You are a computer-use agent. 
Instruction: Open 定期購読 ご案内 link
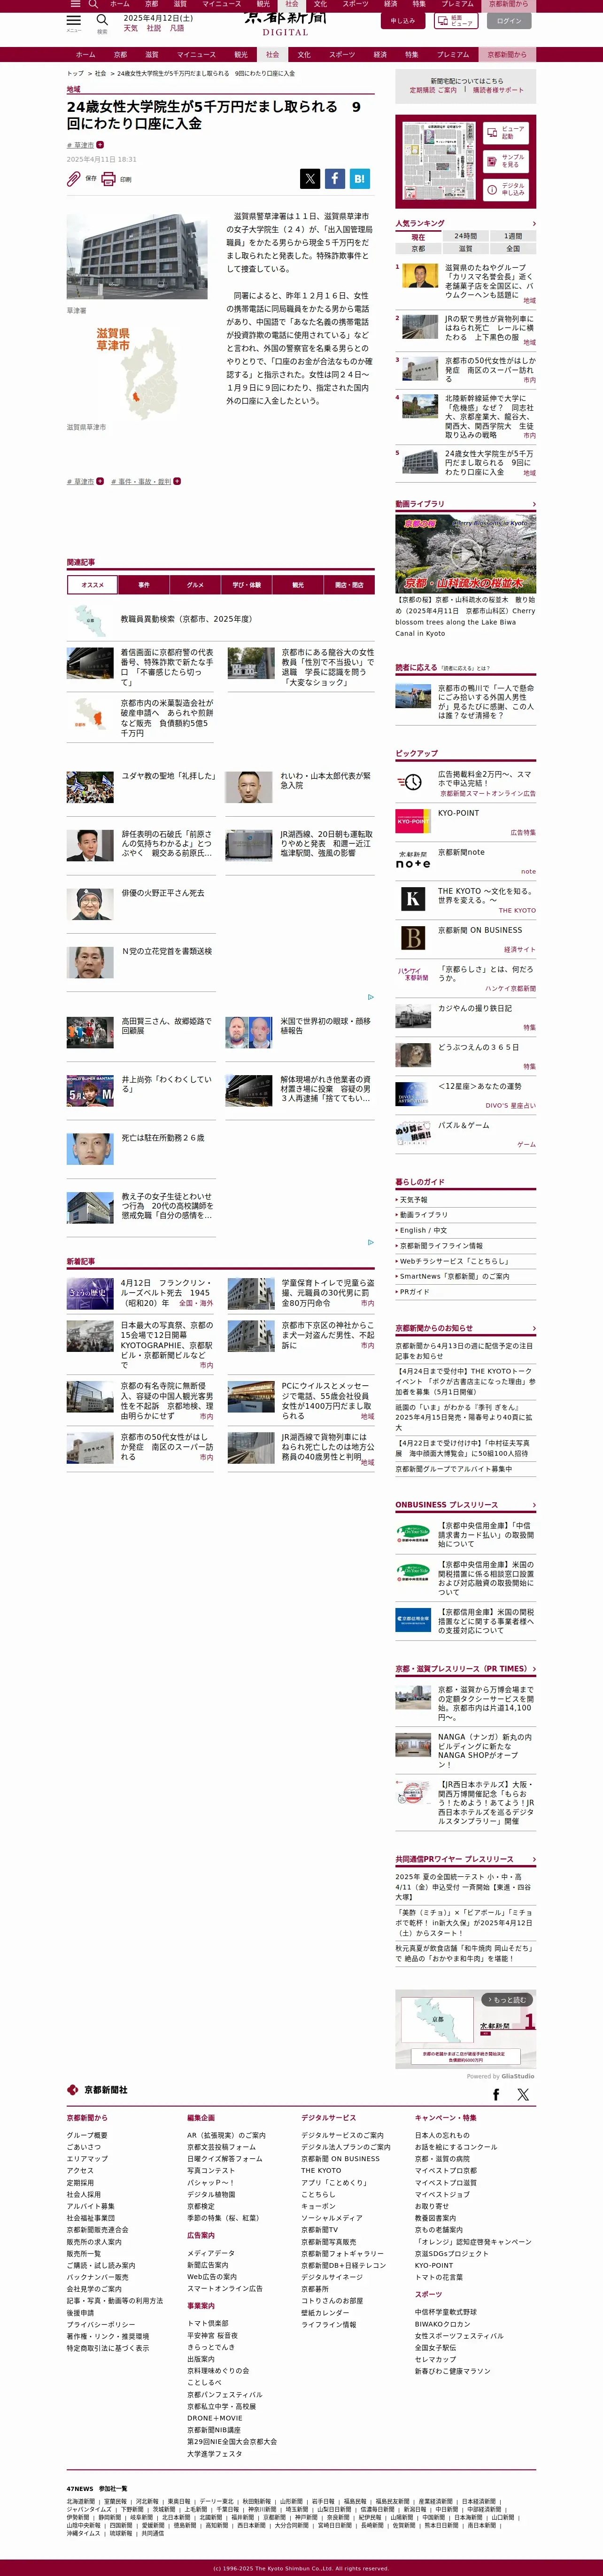coord(433,90)
